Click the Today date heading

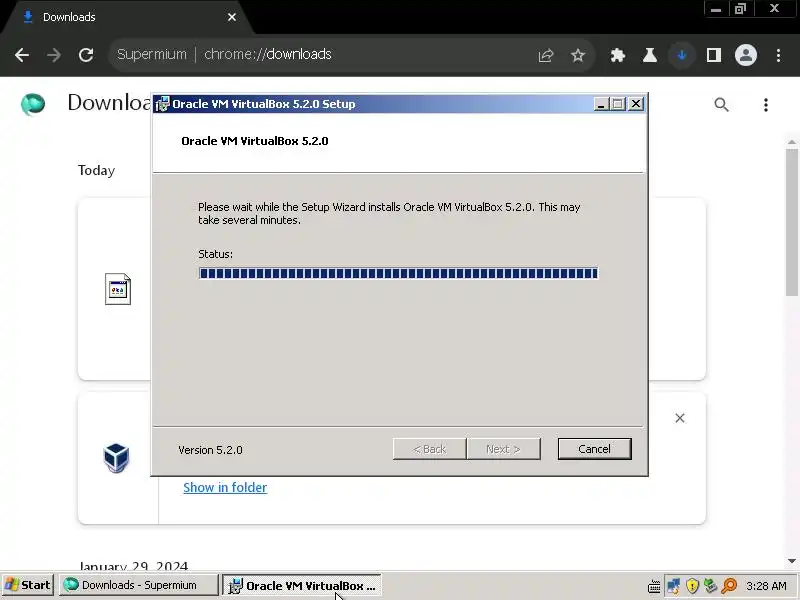pos(96,170)
